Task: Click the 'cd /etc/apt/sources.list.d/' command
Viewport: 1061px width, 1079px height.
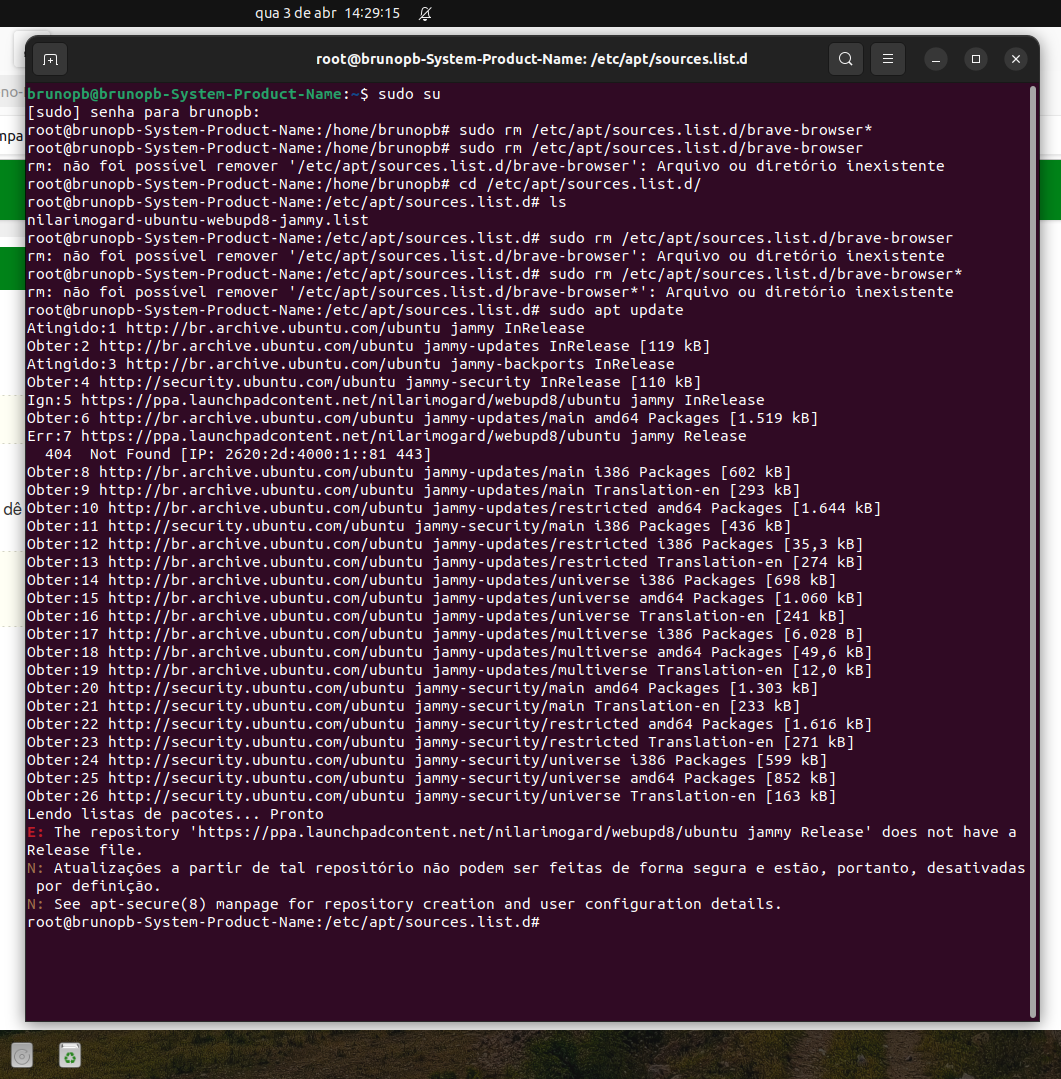Action: coord(580,184)
